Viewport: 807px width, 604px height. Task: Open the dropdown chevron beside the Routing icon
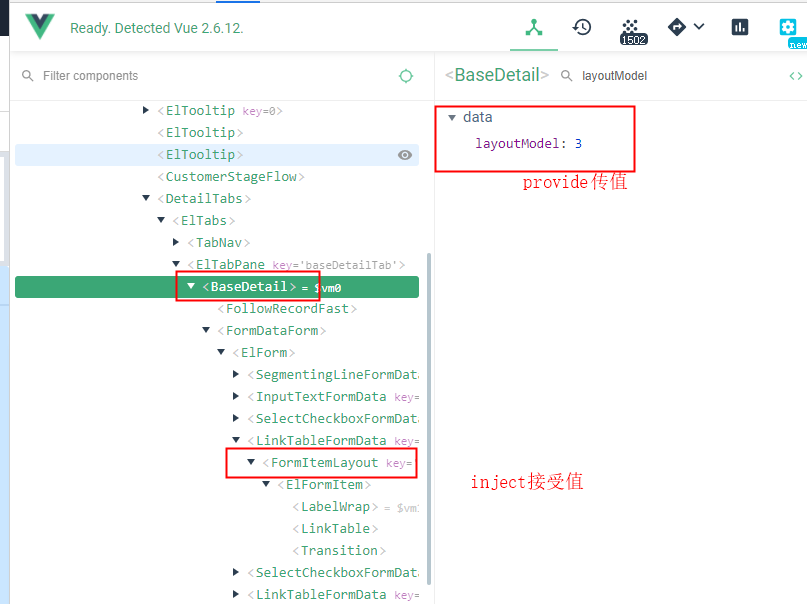point(700,28)
